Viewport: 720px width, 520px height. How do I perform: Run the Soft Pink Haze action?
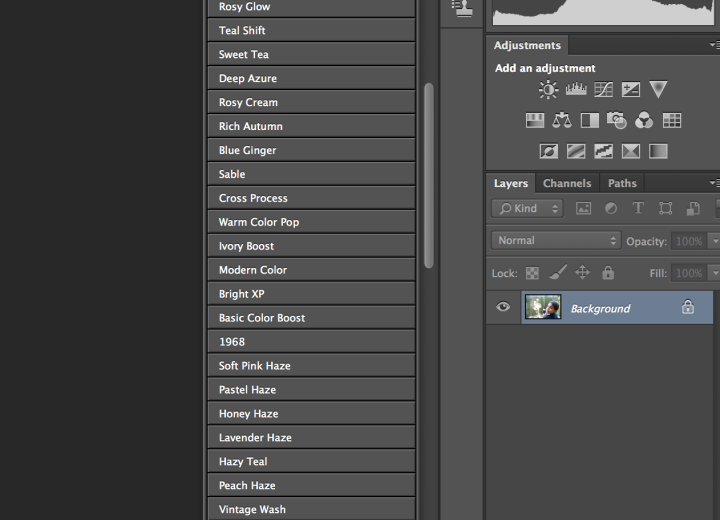(311, 366)
